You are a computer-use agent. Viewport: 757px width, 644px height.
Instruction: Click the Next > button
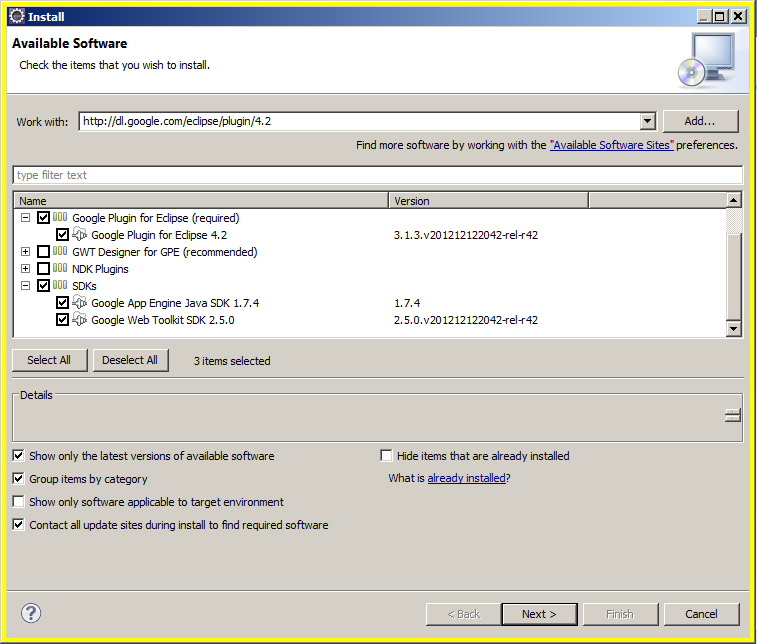point(539,614)
